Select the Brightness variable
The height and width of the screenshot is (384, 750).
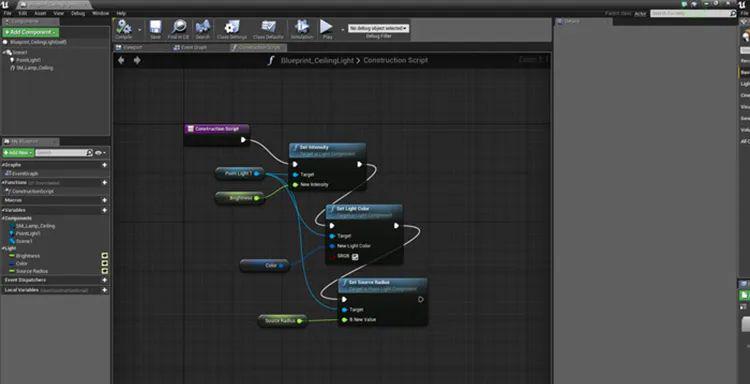point(27,256)
